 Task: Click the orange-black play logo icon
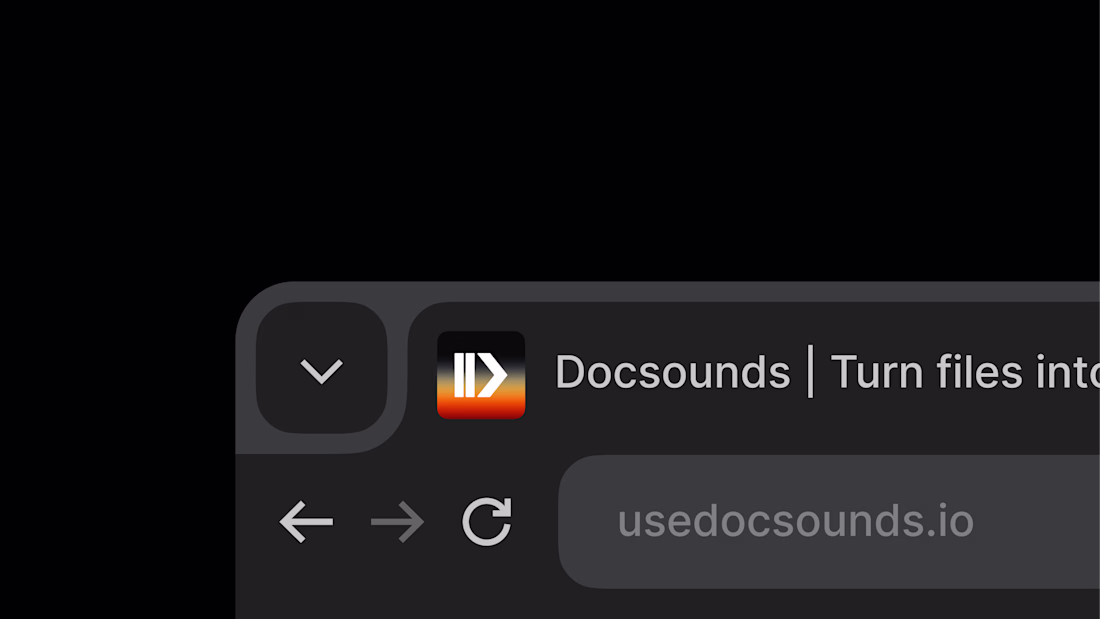point(481,375)
